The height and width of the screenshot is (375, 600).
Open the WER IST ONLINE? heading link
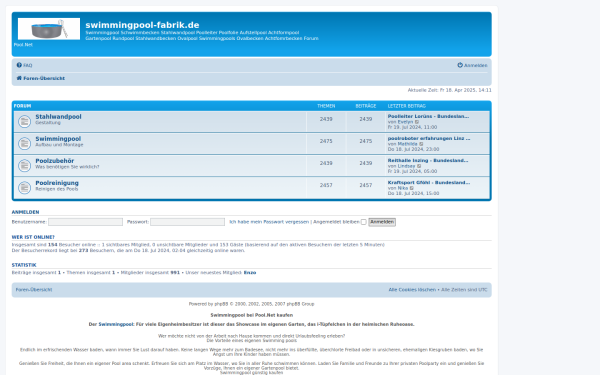pos(33,237)
